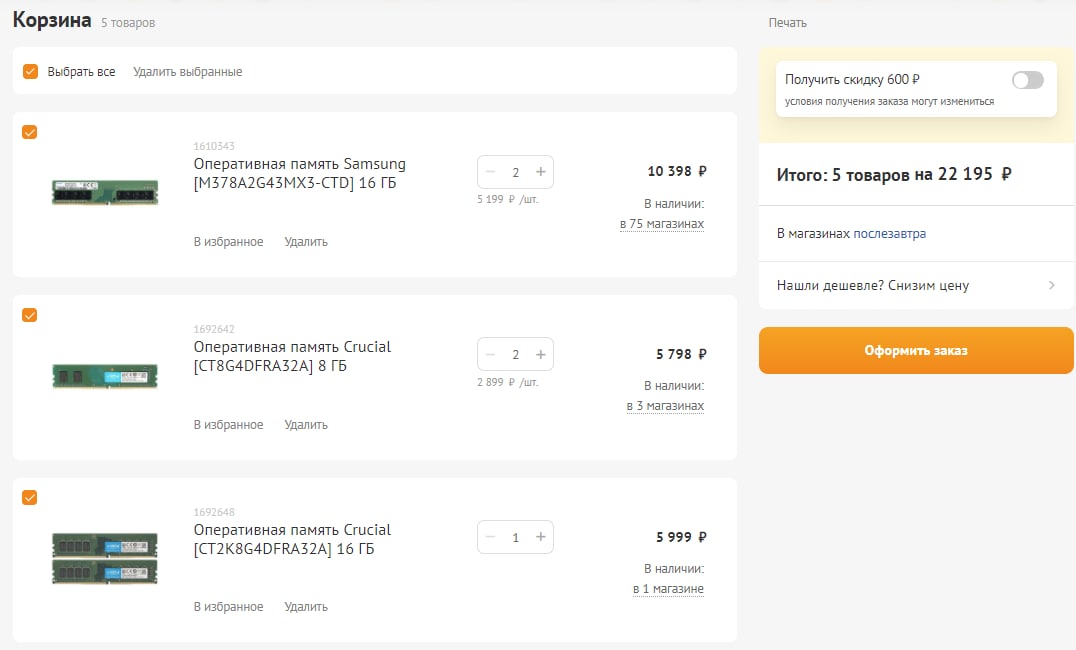The width and height of the screenshot is (1076, 650).
Task: Open the Samsung memory product thumbnail
Action: click(x=105, y=192)
